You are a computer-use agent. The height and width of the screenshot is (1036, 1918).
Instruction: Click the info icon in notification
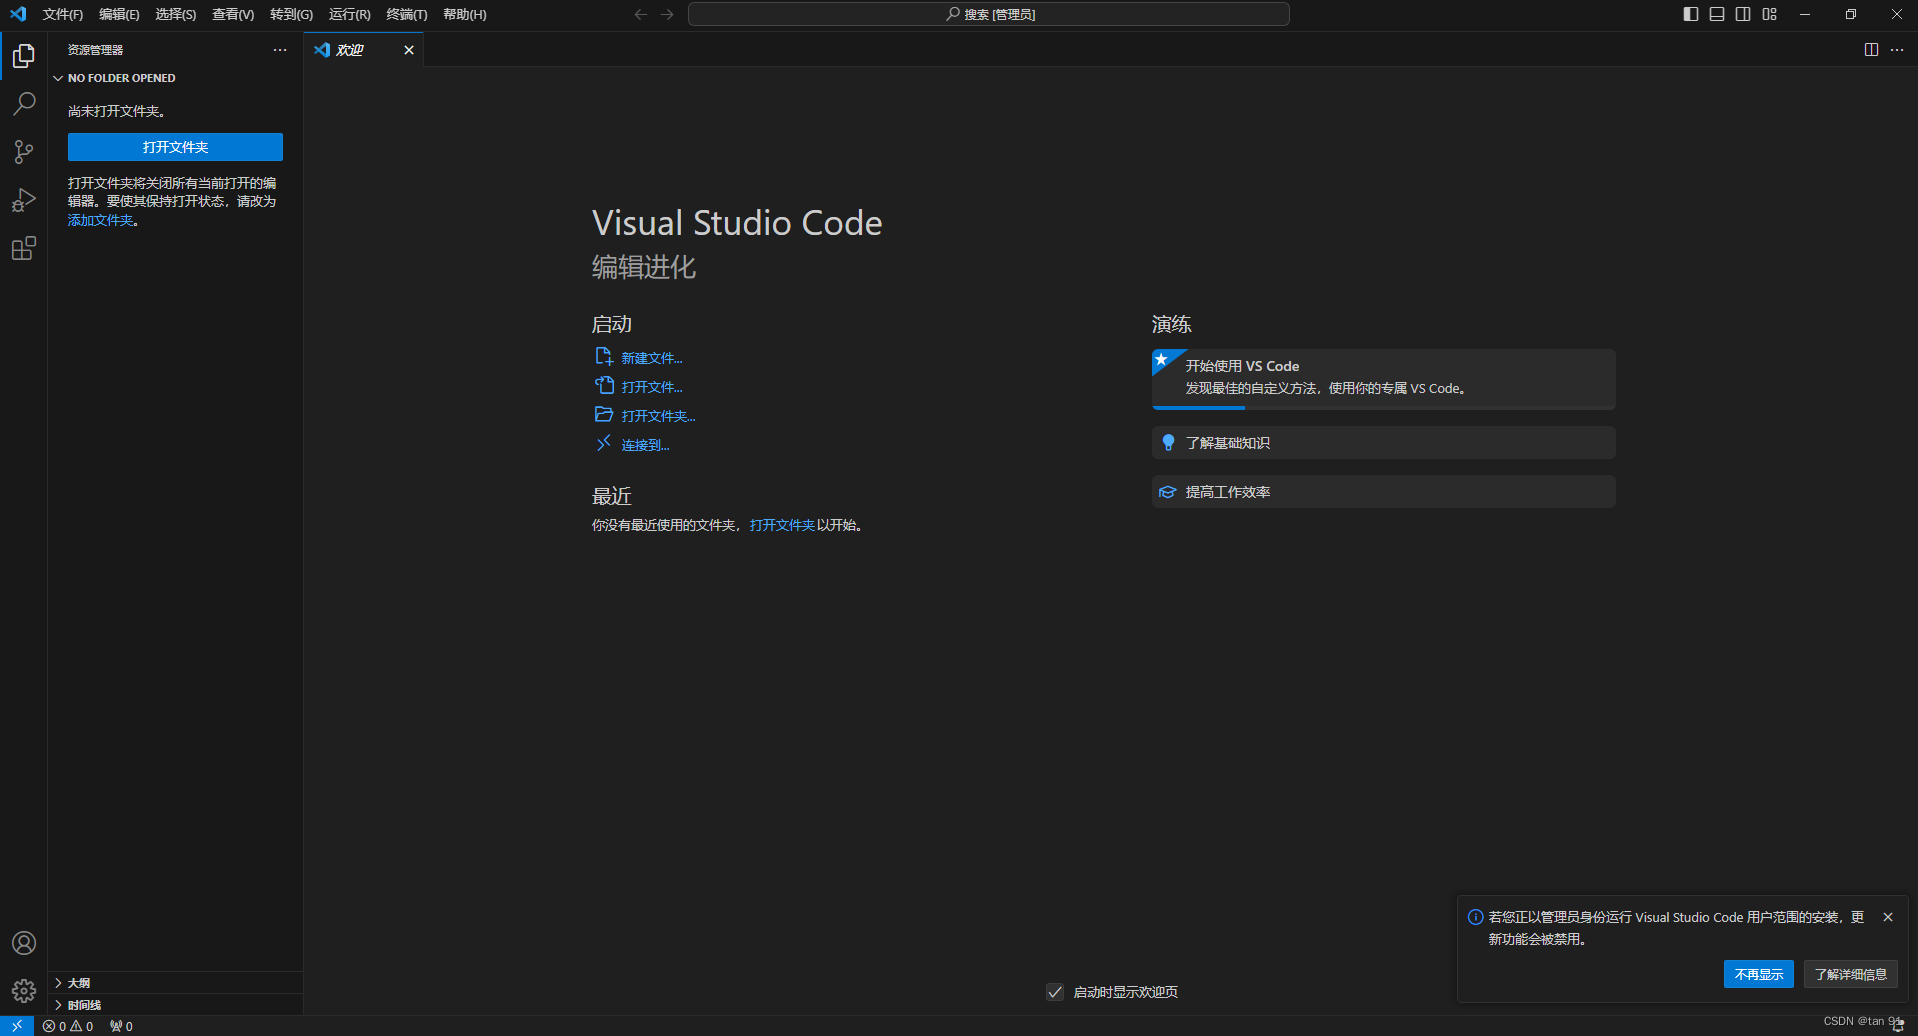[x=1475, y=917]
